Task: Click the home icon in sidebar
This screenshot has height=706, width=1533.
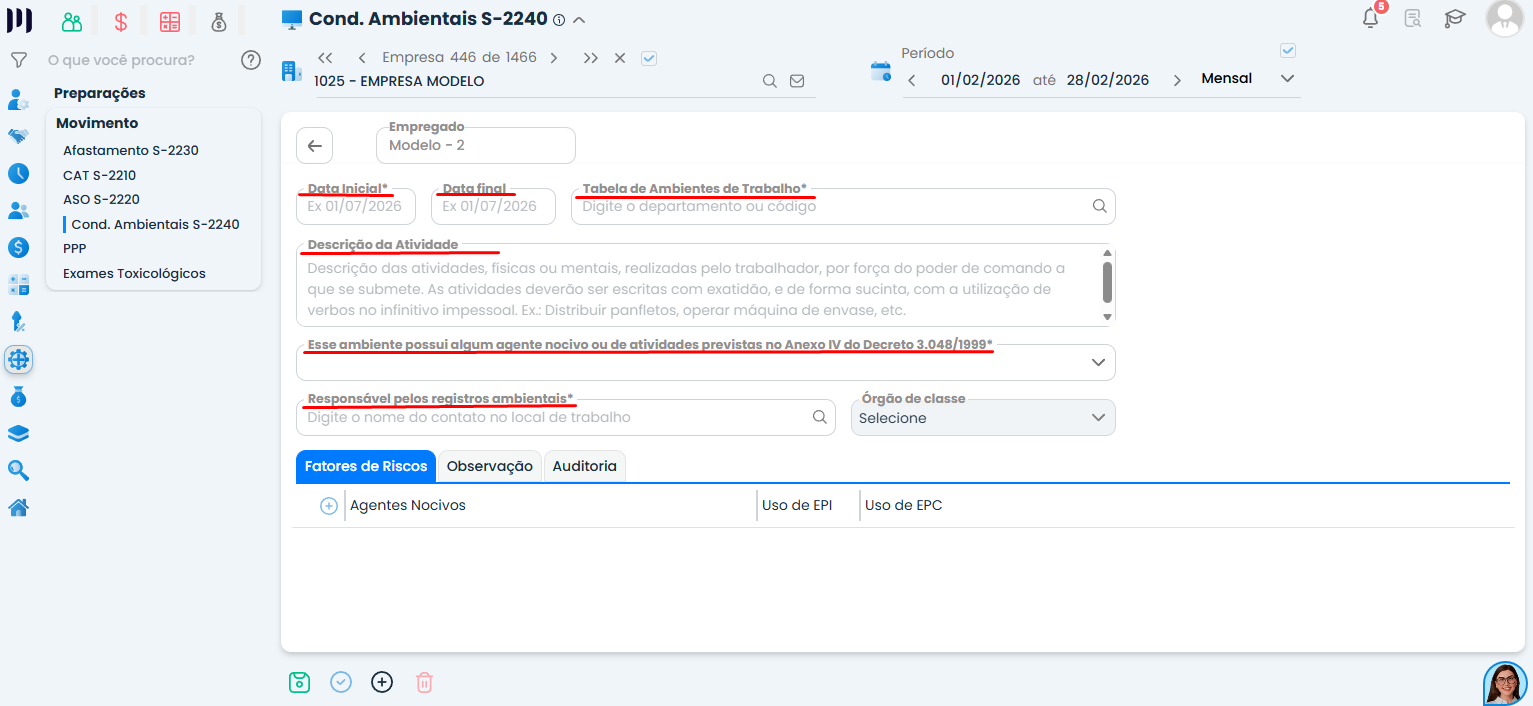Action: 18,507
